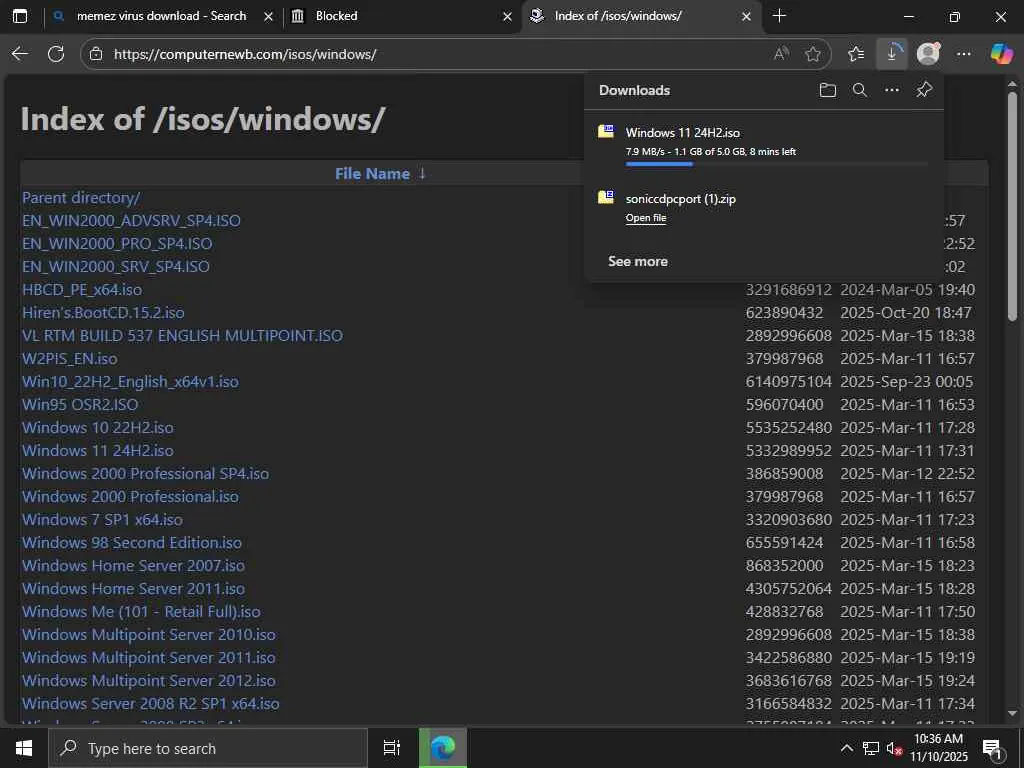1024x768 pixels.
Task: Click Windows Server 2008 R2 SP1 x64.iso
Action: coord(151,704)
